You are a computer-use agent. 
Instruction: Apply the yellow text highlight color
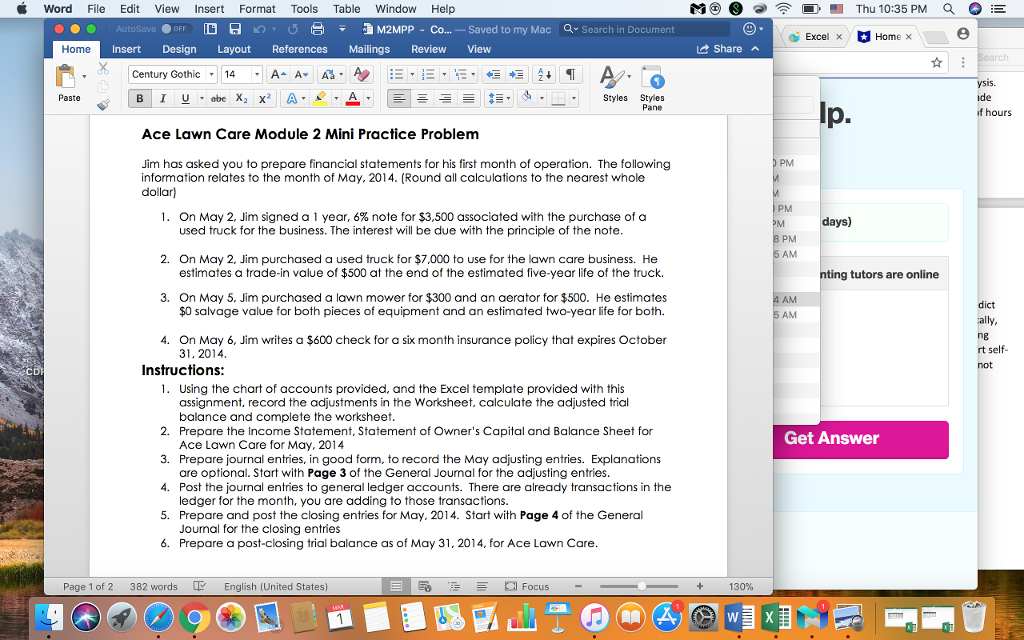coord(320,99)
